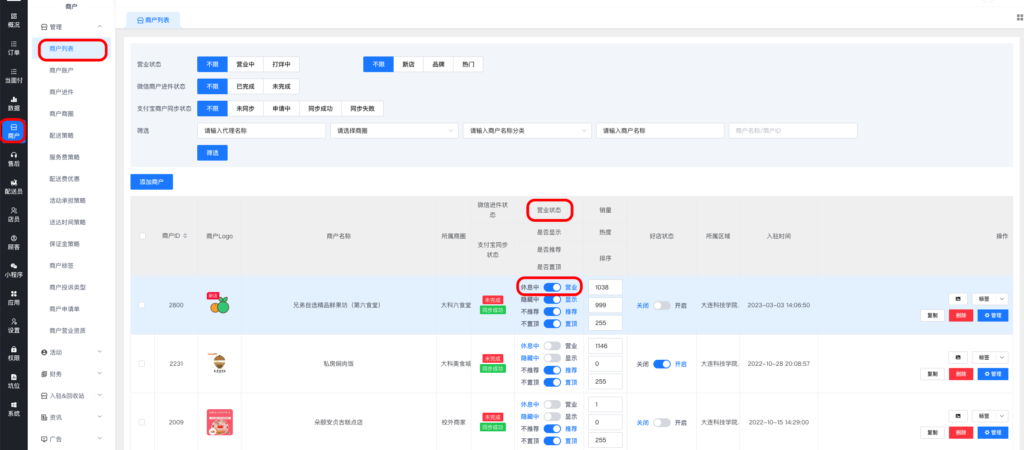Select 商户账户 in the management menu

coord(61,70)
